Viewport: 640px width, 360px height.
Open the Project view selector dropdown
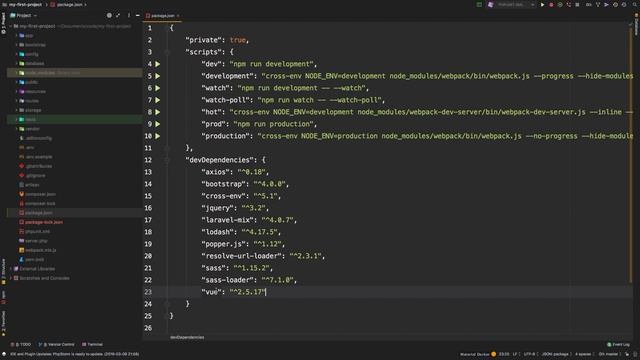(x=24, y=16)
